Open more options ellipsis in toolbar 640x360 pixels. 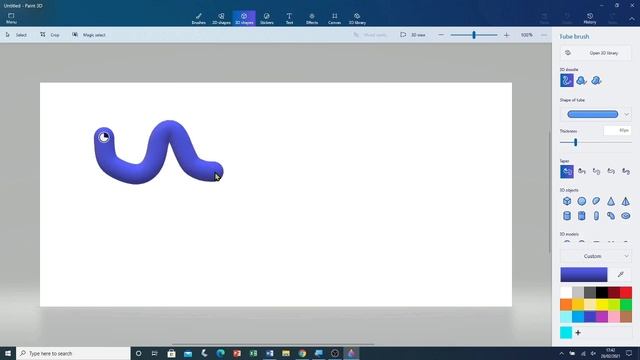pos(544,35)
